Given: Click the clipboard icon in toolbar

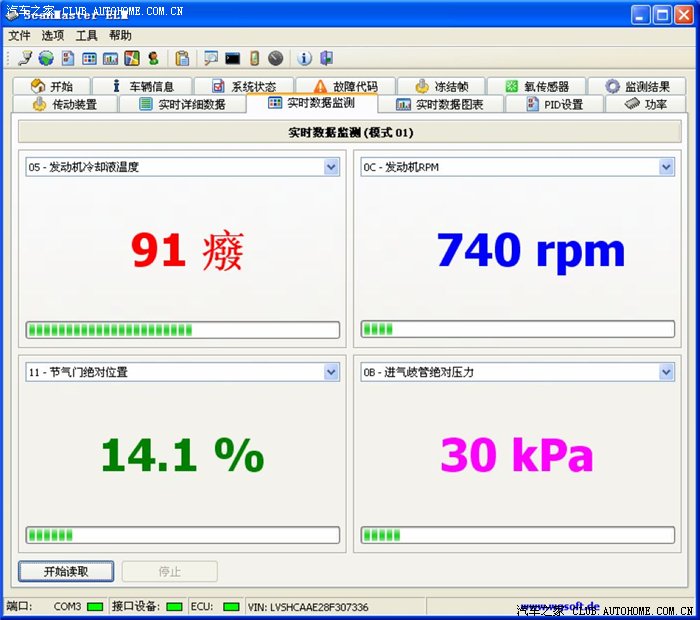Looking at the screenshot, I should [x=182, y=58].
